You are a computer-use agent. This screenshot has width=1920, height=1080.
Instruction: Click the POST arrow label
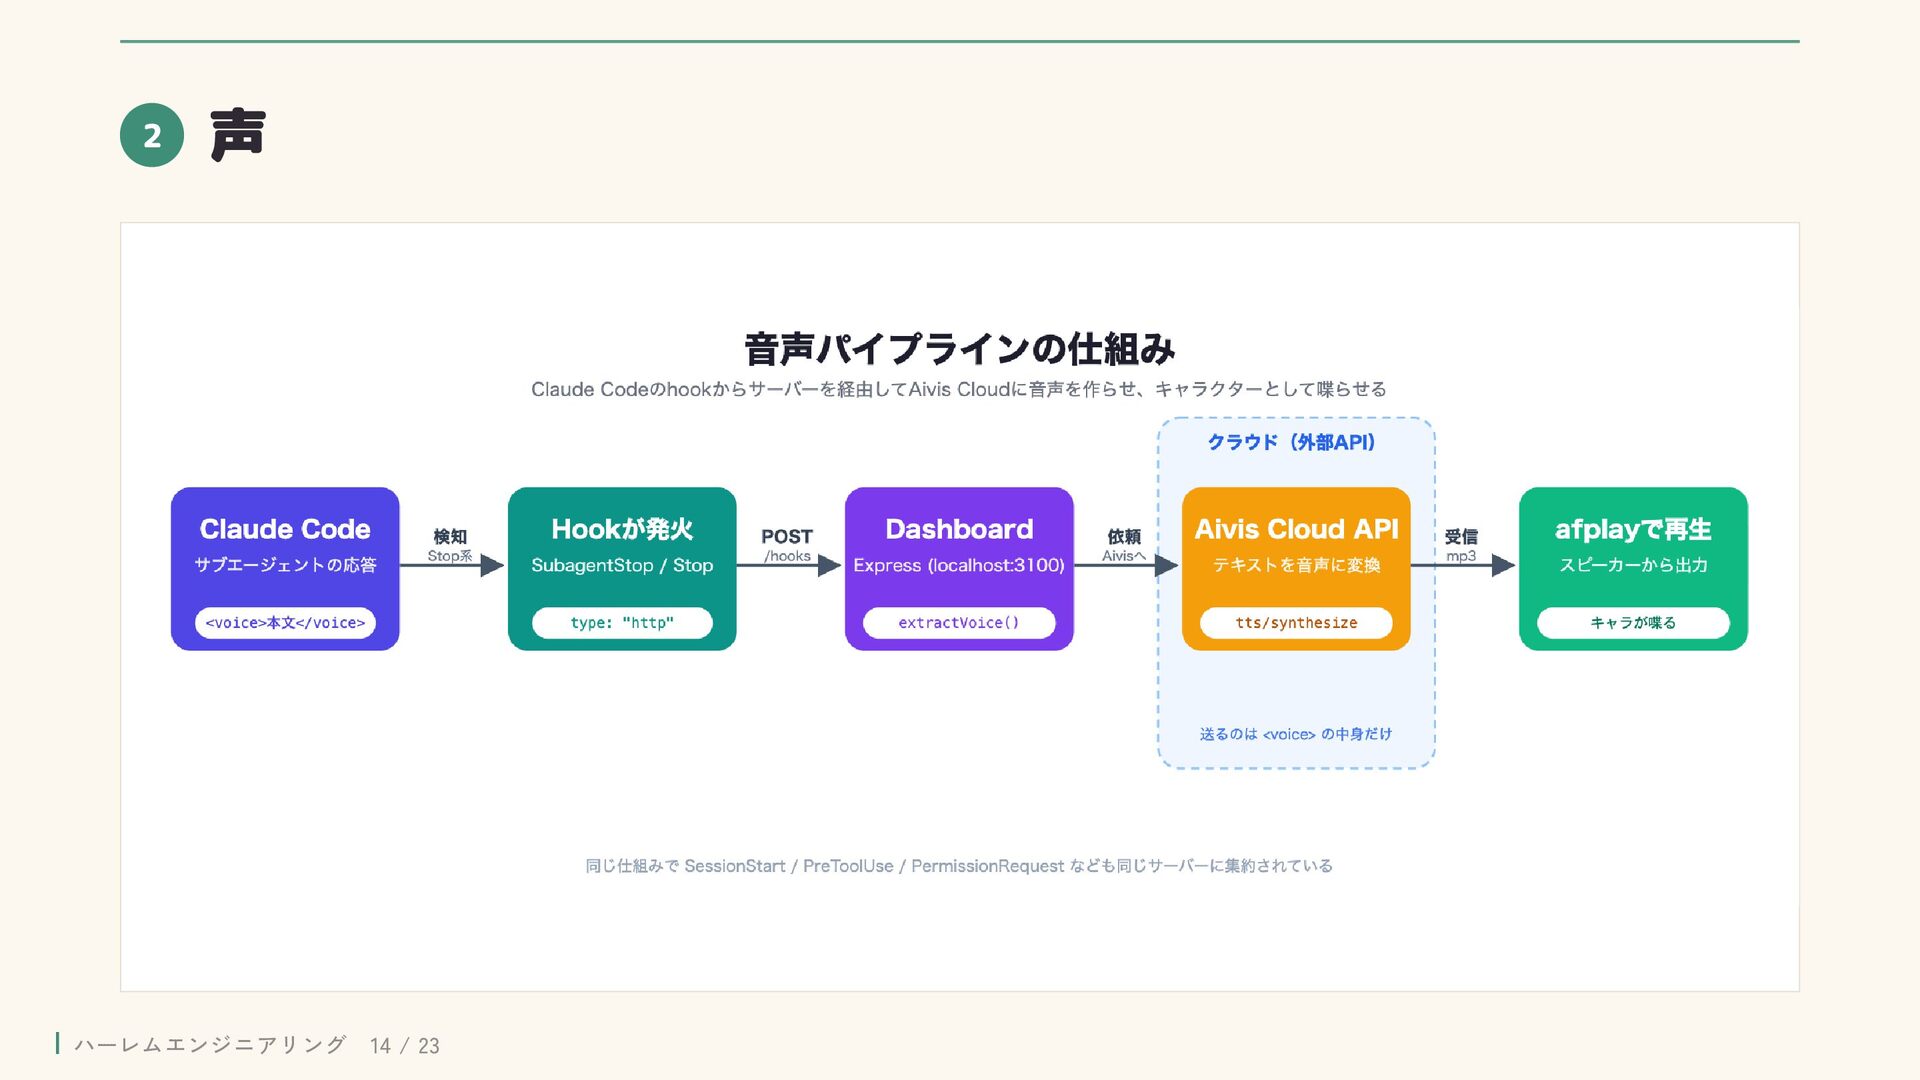coord(787,536)
